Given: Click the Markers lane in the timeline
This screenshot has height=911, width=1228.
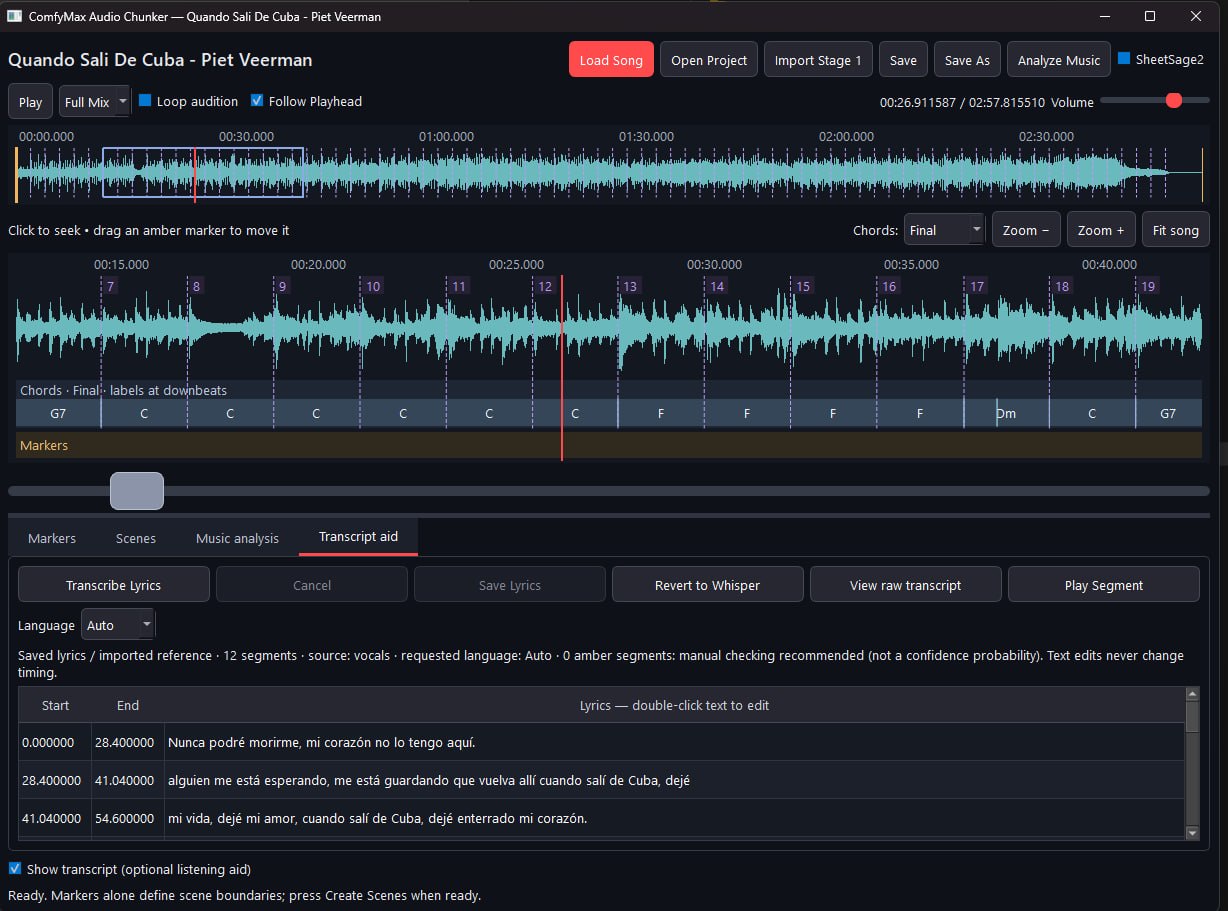Looking at the screenshot, I should pyautogui.click(x=608, y=445).
